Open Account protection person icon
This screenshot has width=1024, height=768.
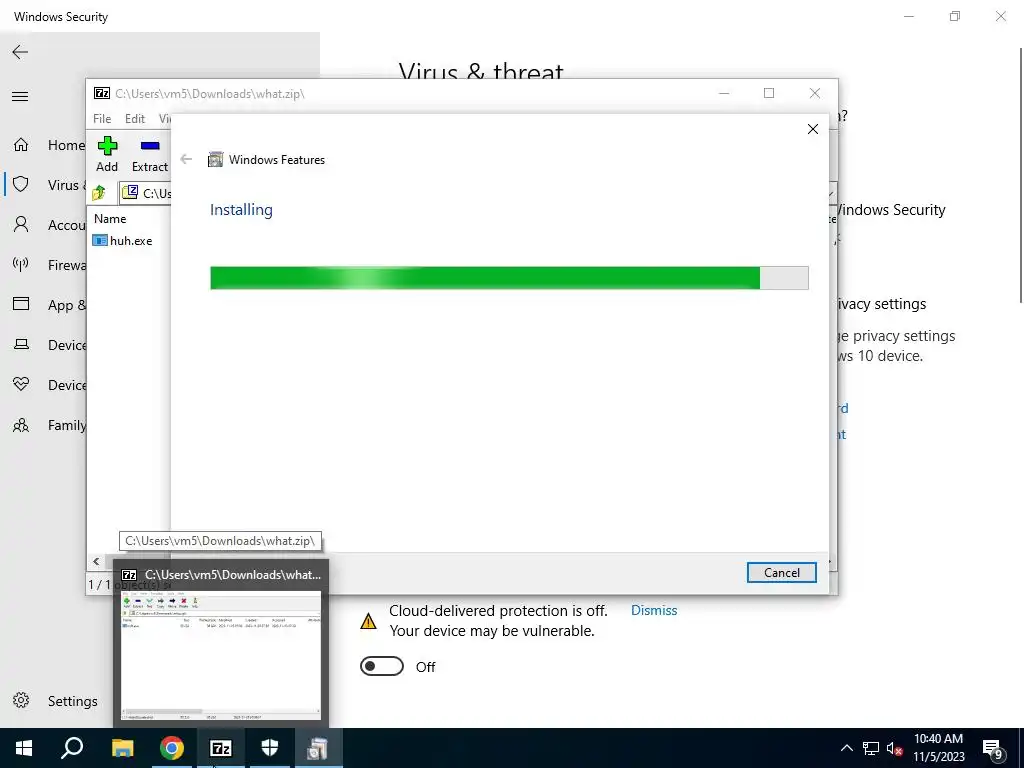coord(21,225)
